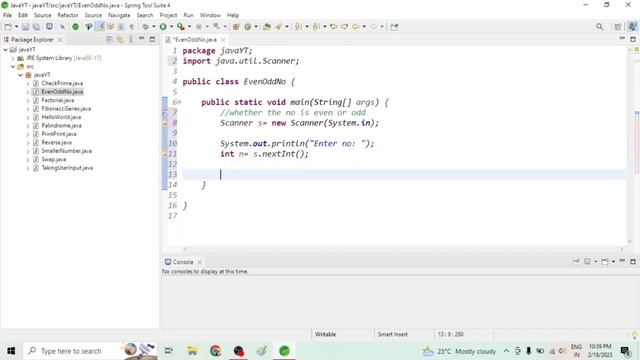Open the Back history dropdown arrow
This screenshot has width=640, height=360.
point(364,27)
